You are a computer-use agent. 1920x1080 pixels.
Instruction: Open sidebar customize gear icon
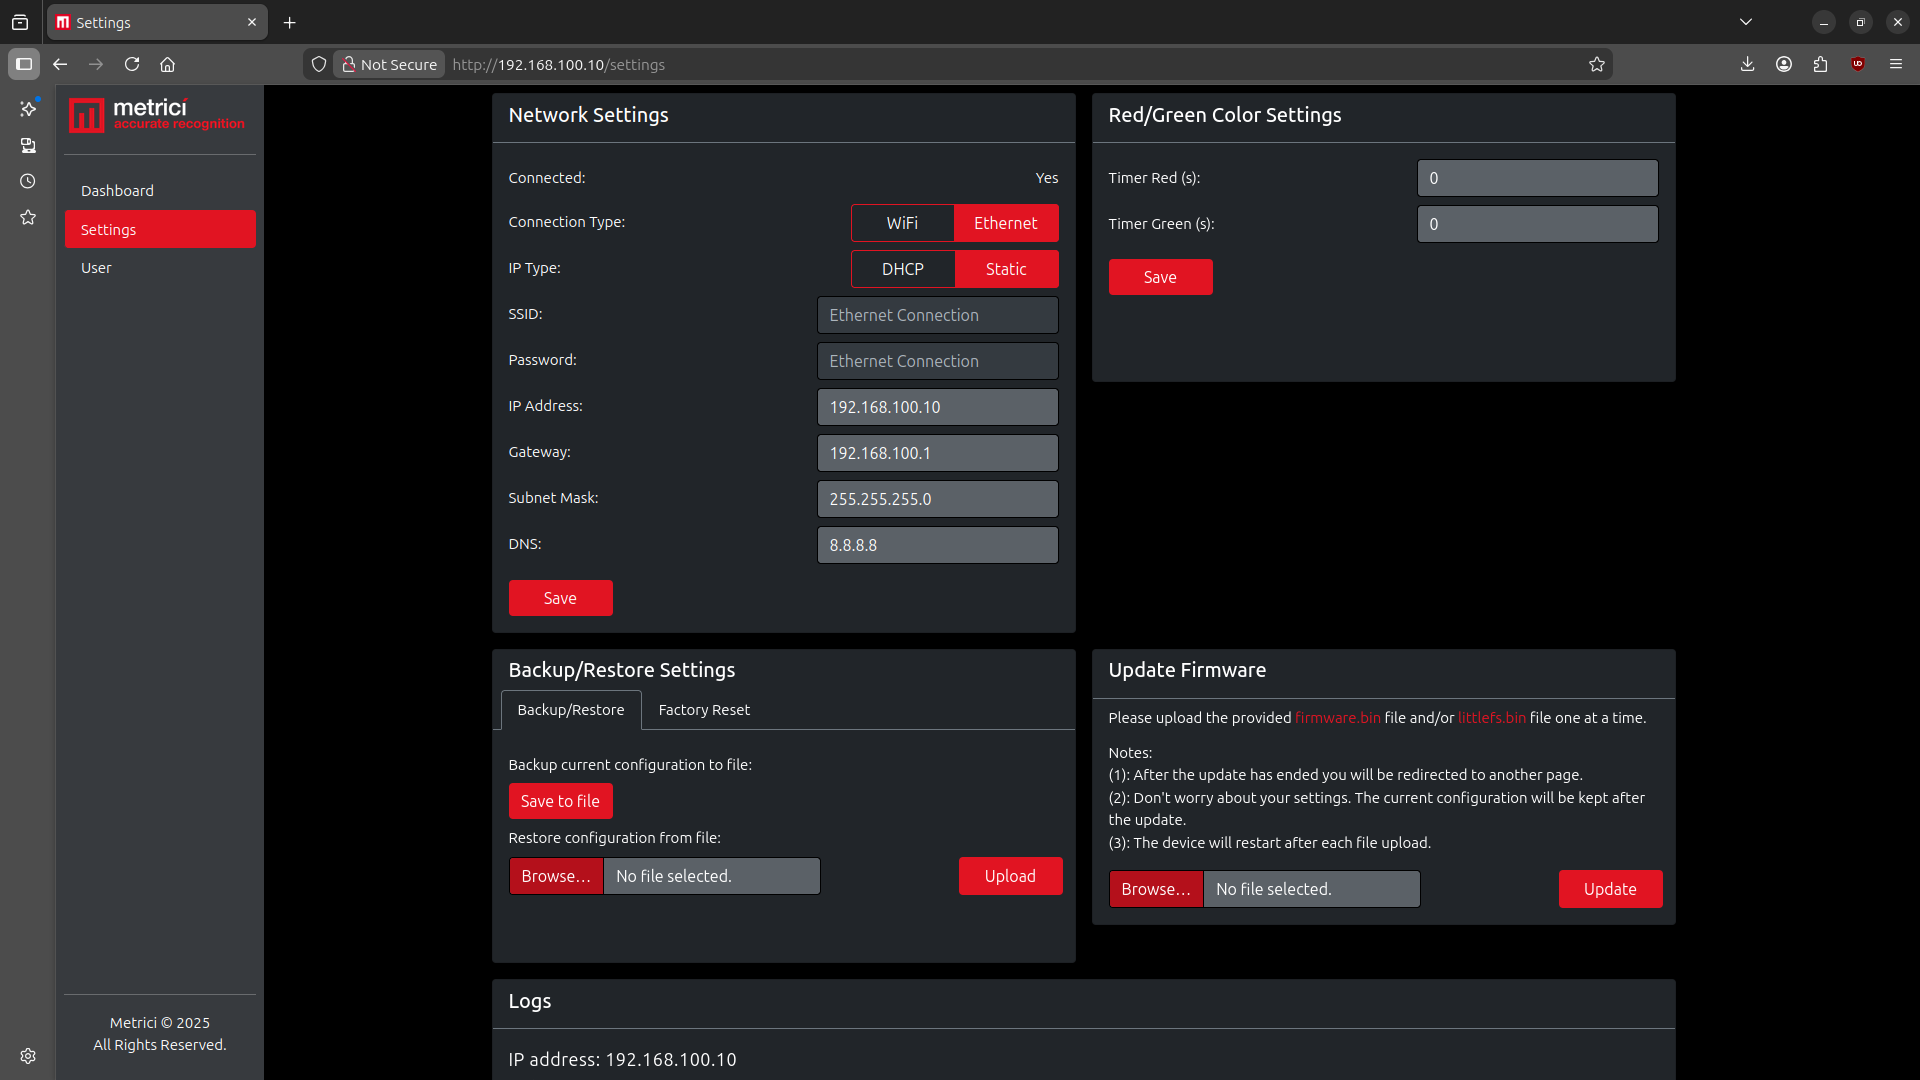[x=28, y=1056]
